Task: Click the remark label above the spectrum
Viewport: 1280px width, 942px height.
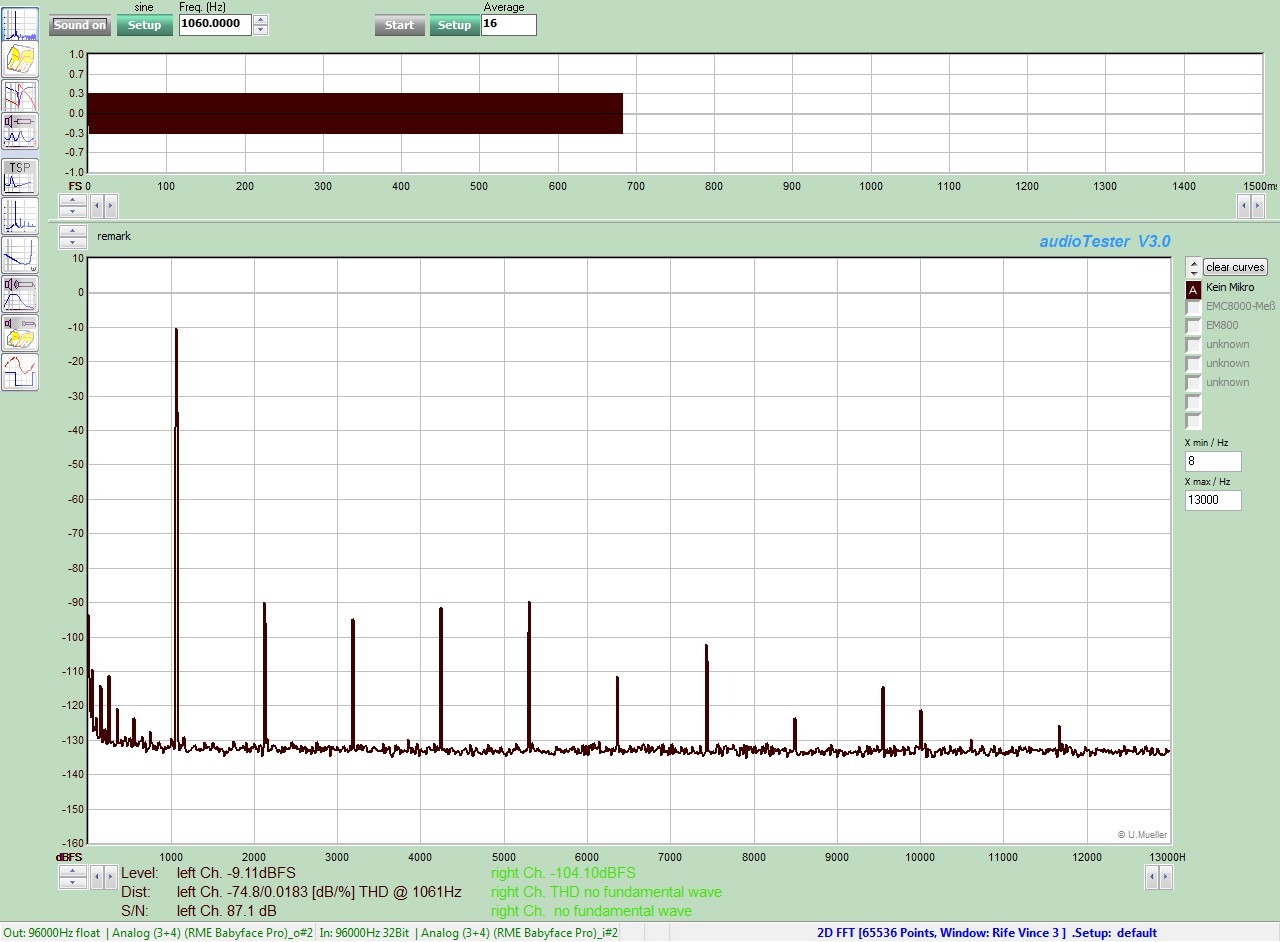Action: click(114, 237)
